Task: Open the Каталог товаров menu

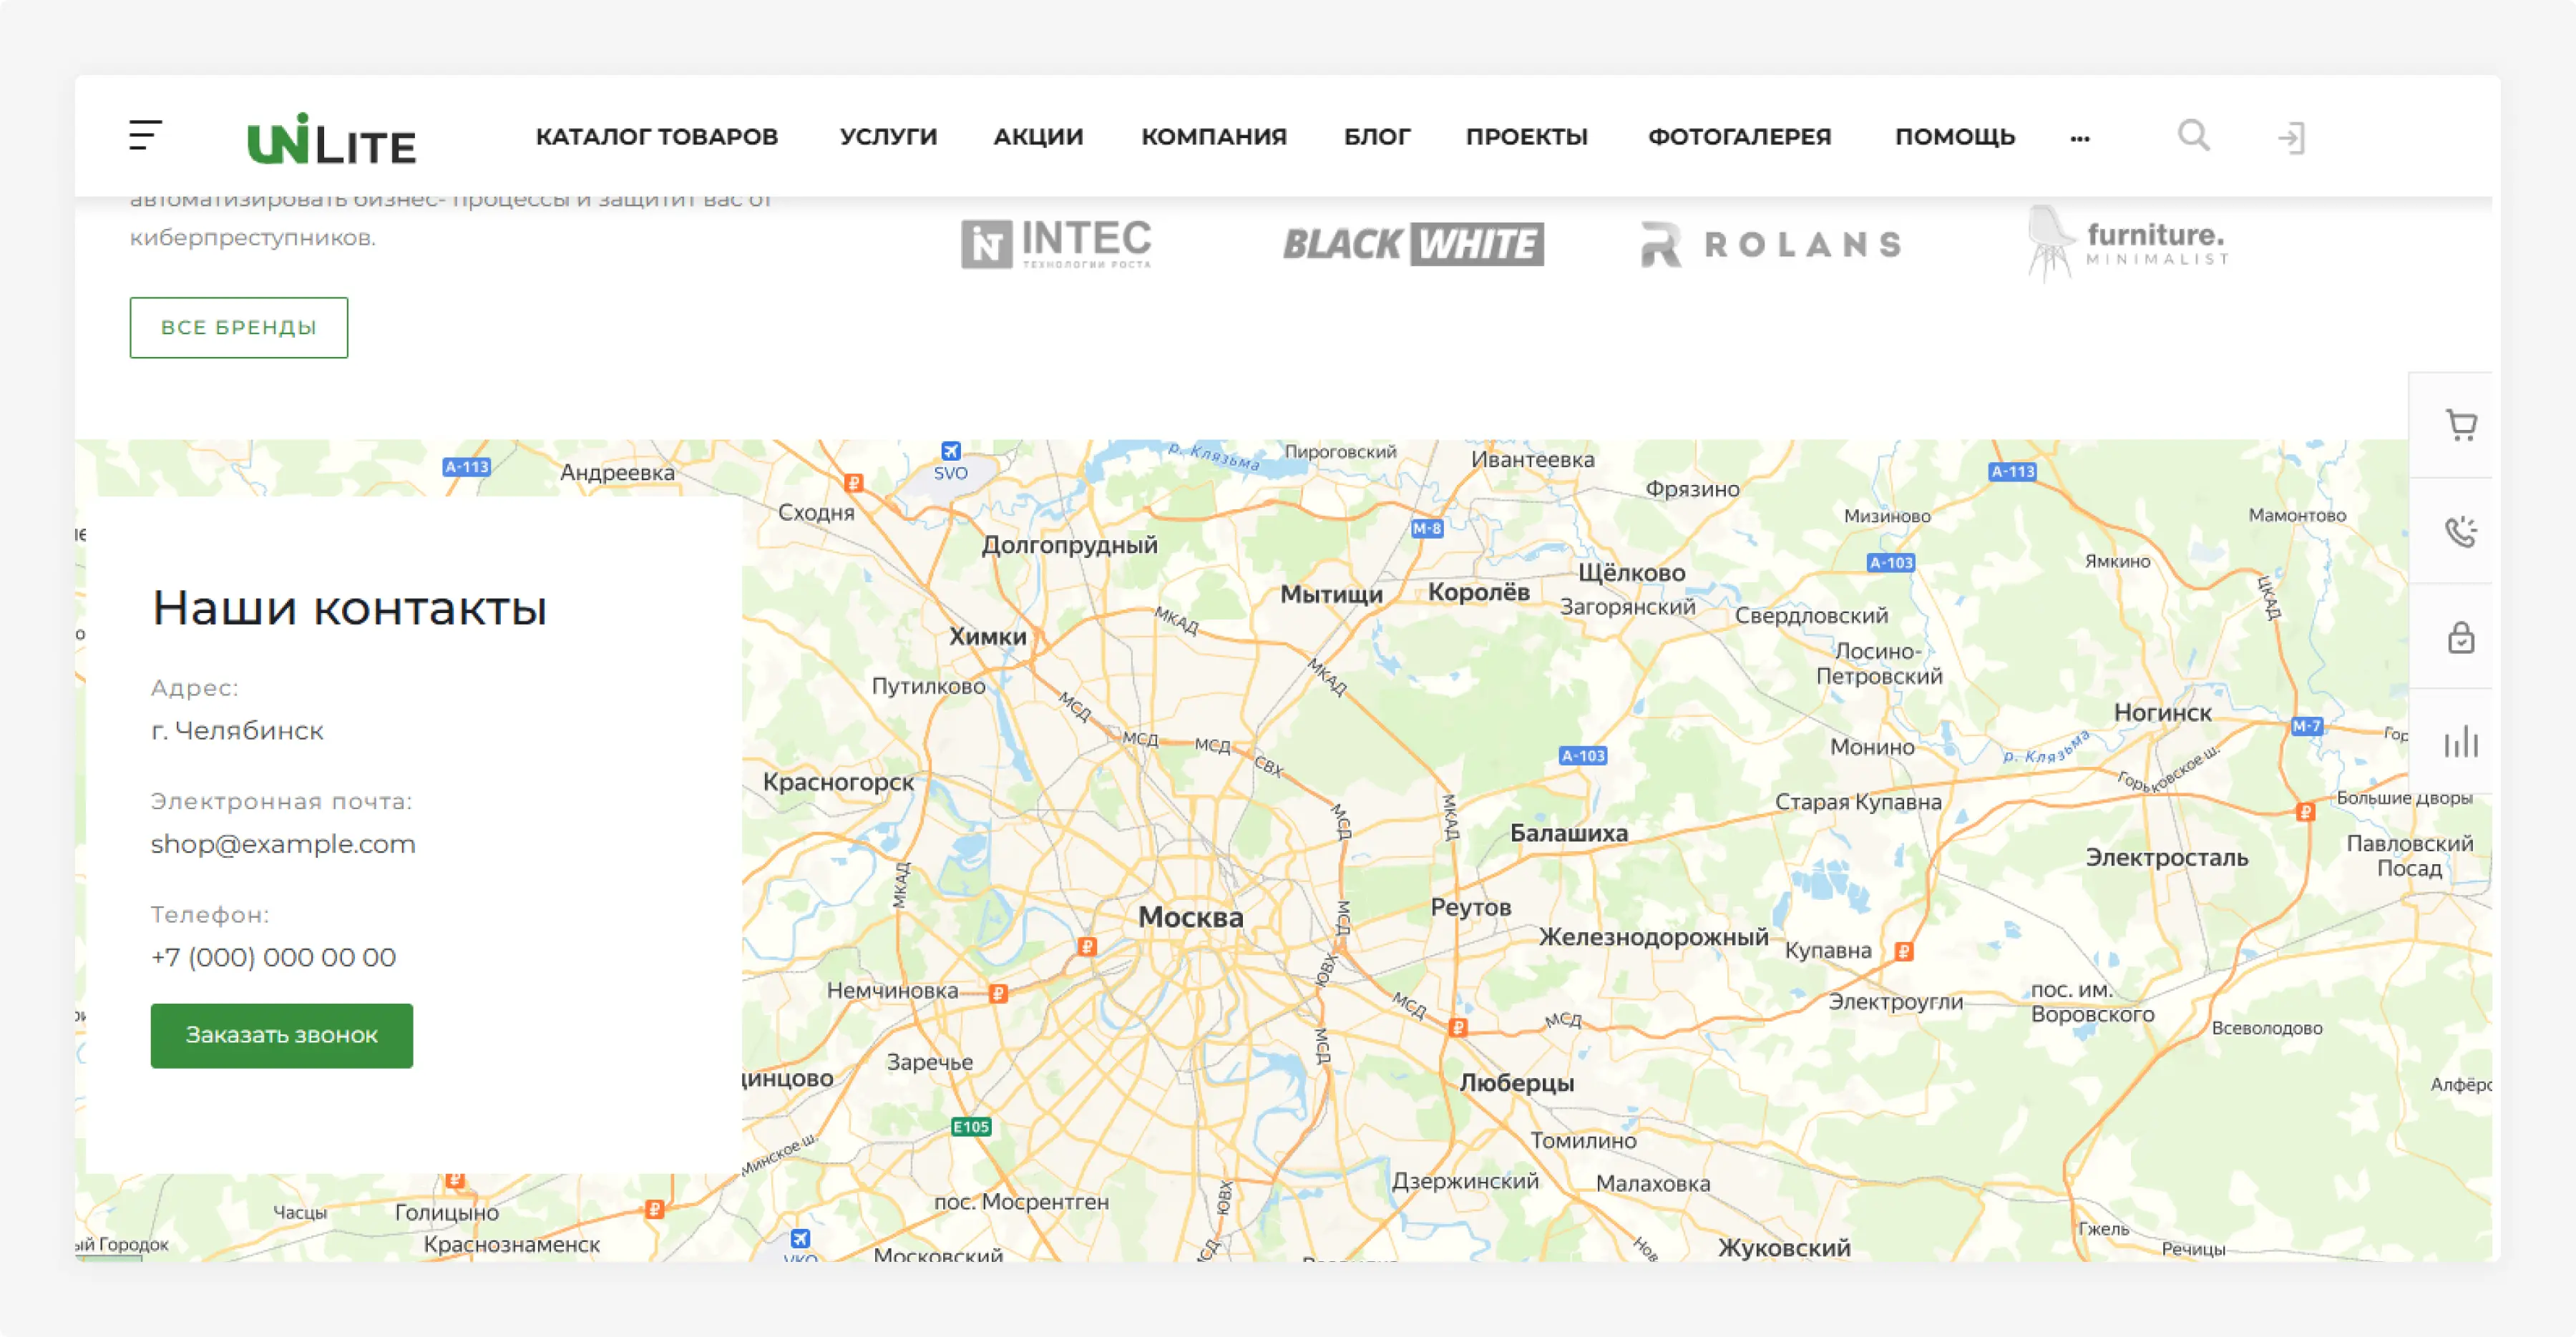Action: tap(656, 137)
